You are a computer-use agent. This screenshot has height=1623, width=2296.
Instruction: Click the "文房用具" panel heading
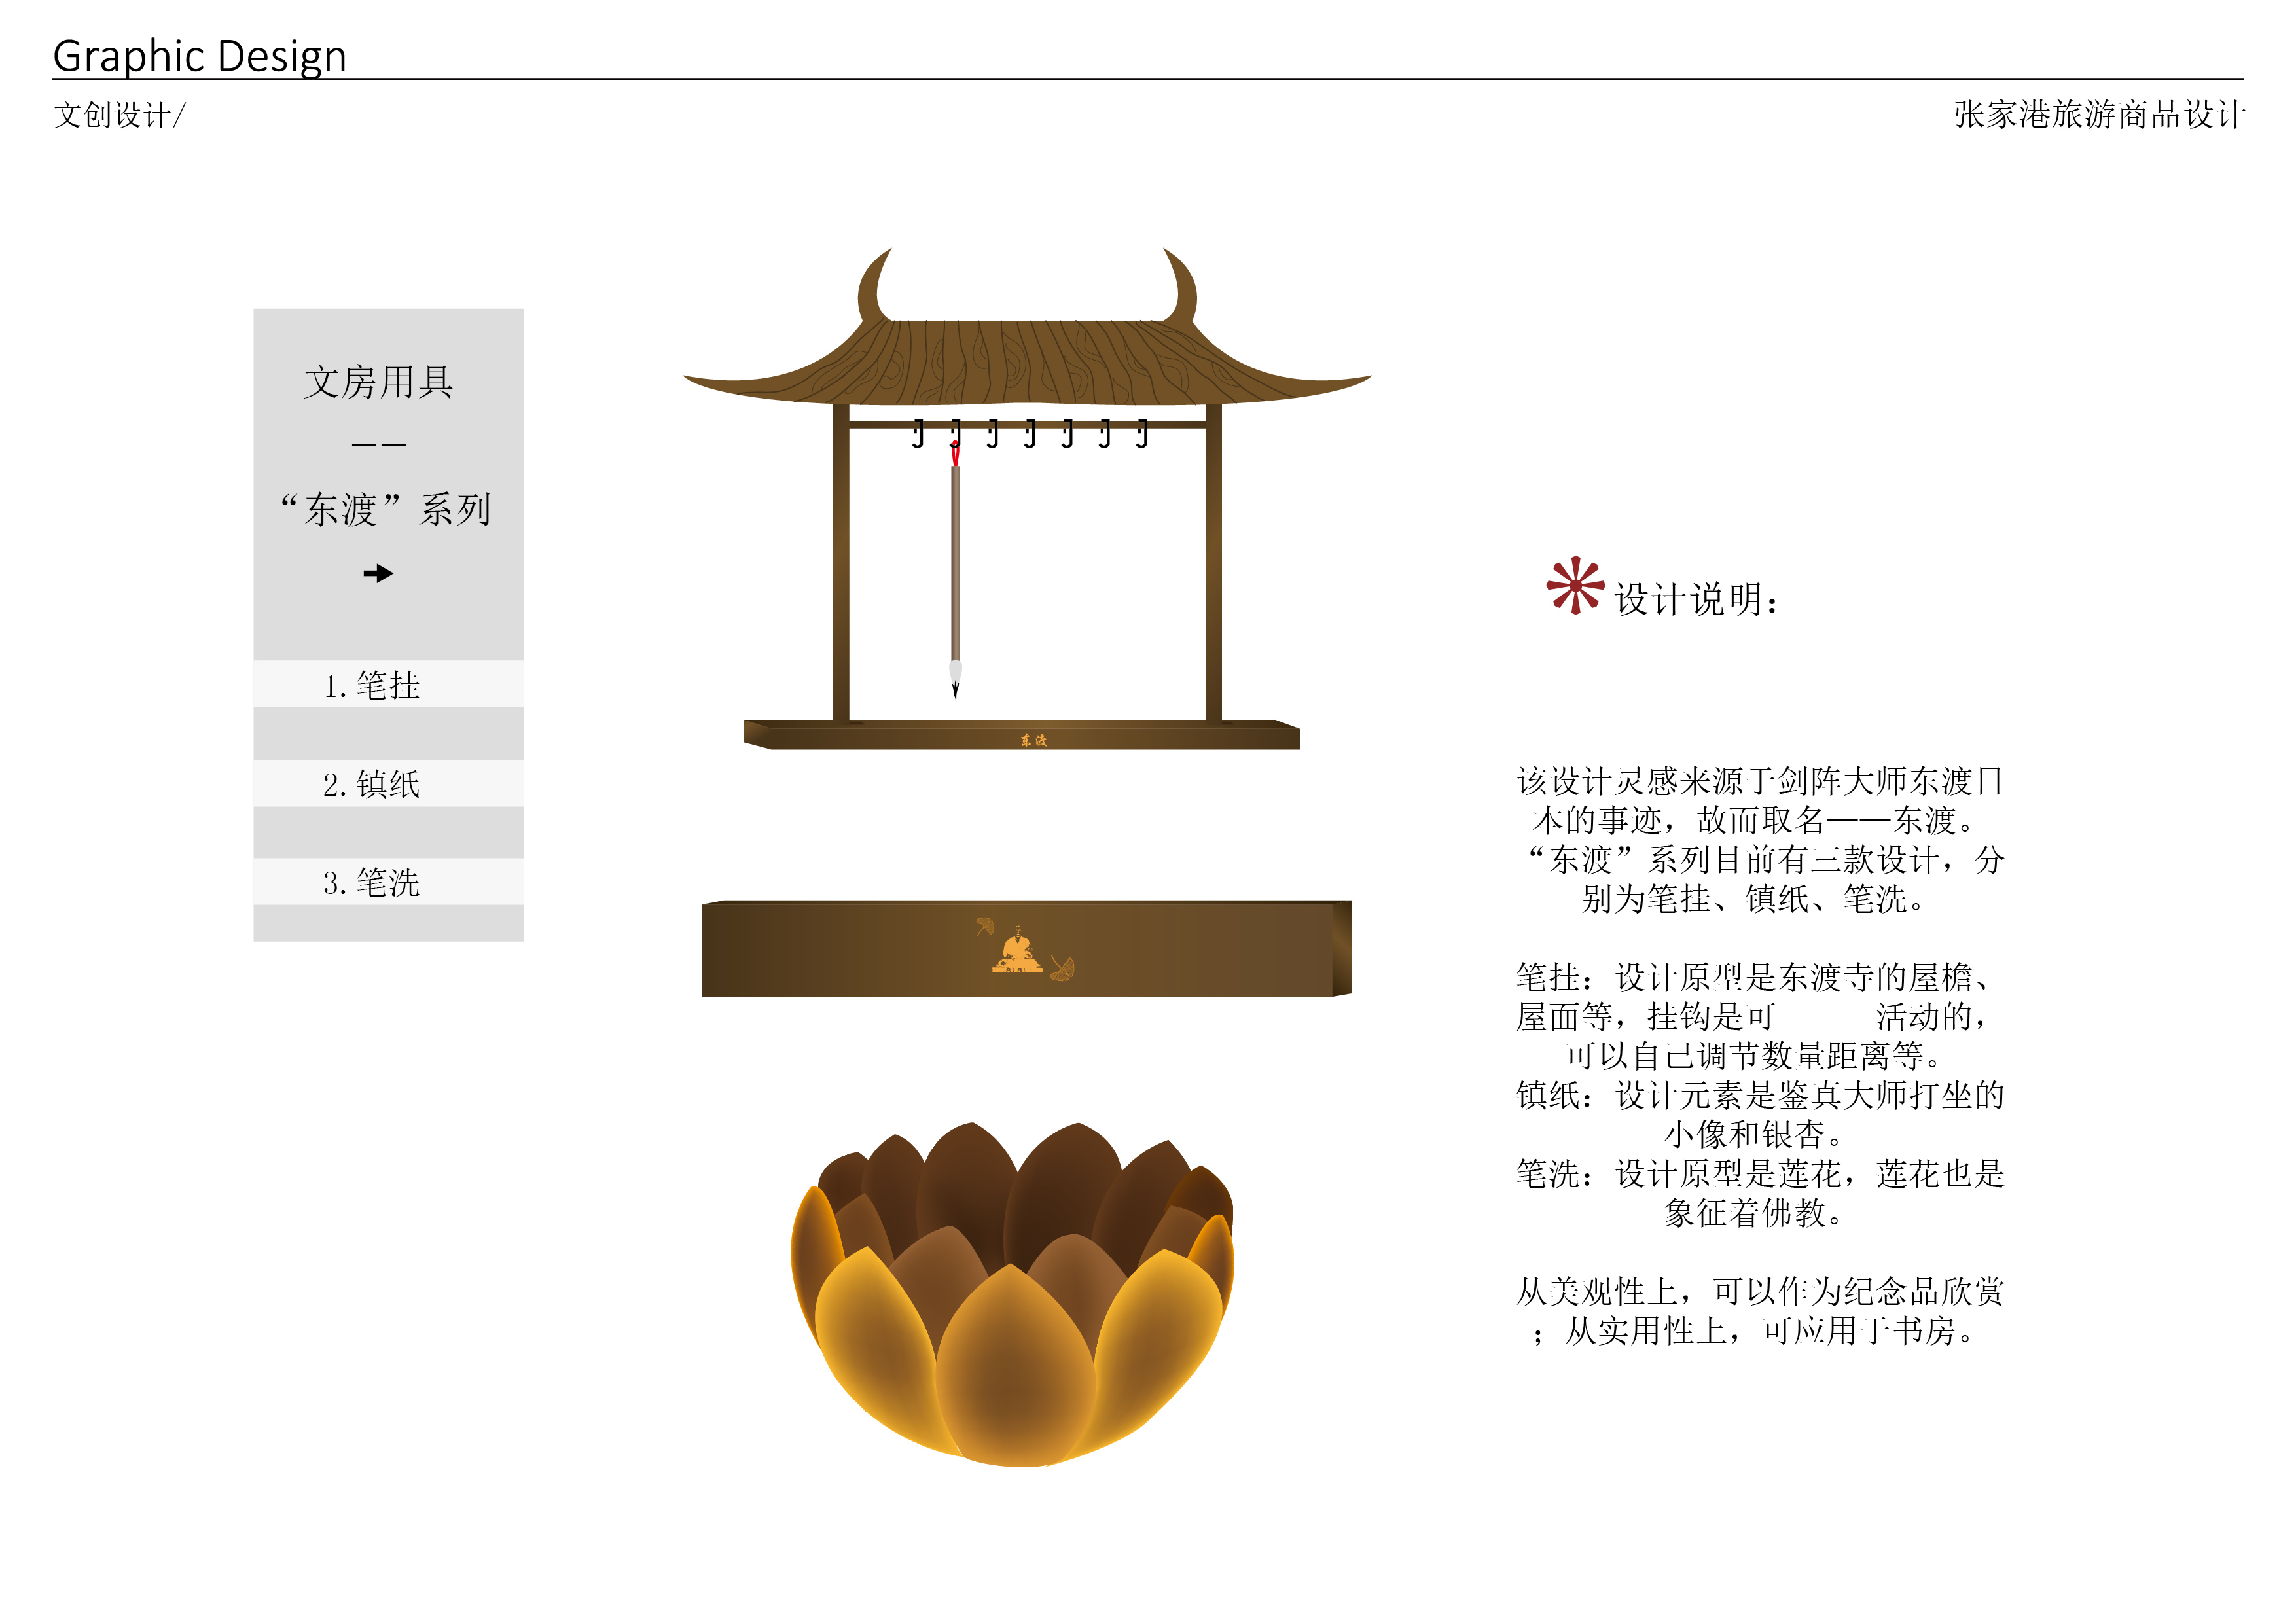(x=379, y=382)
